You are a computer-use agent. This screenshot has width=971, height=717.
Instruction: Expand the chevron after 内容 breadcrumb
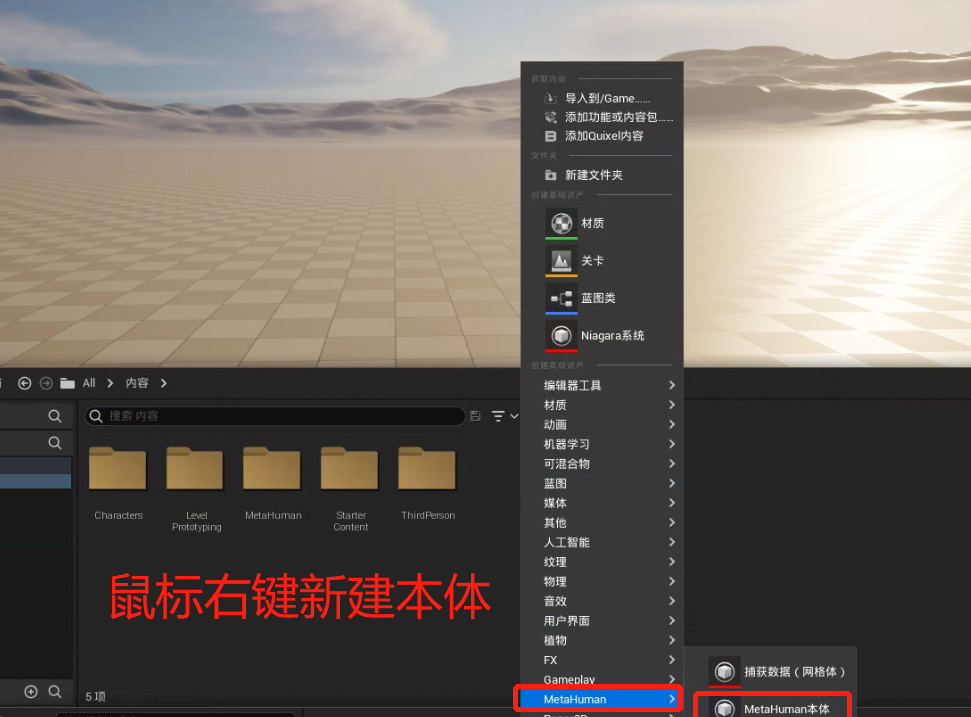point(163,383)
